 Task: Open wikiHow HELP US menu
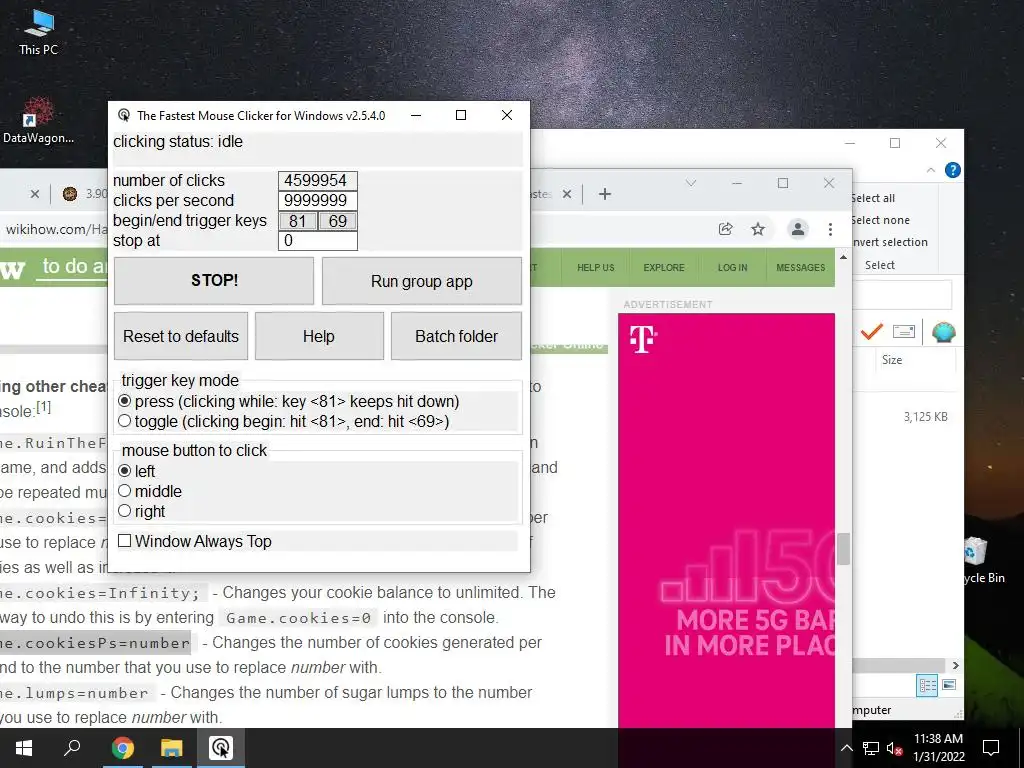[596, 268]
